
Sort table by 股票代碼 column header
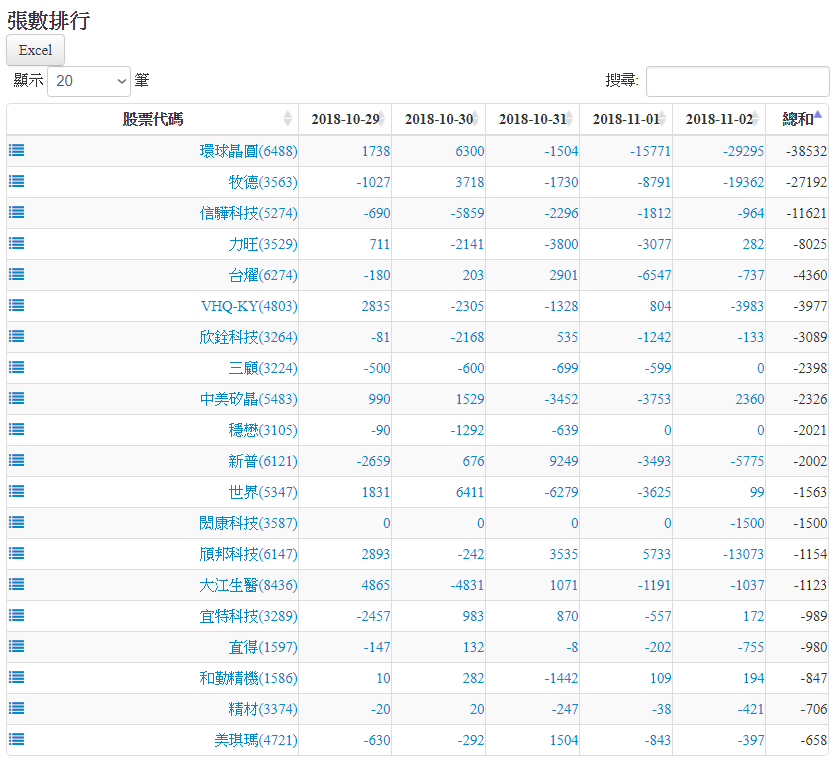click(x=152, y=119)
